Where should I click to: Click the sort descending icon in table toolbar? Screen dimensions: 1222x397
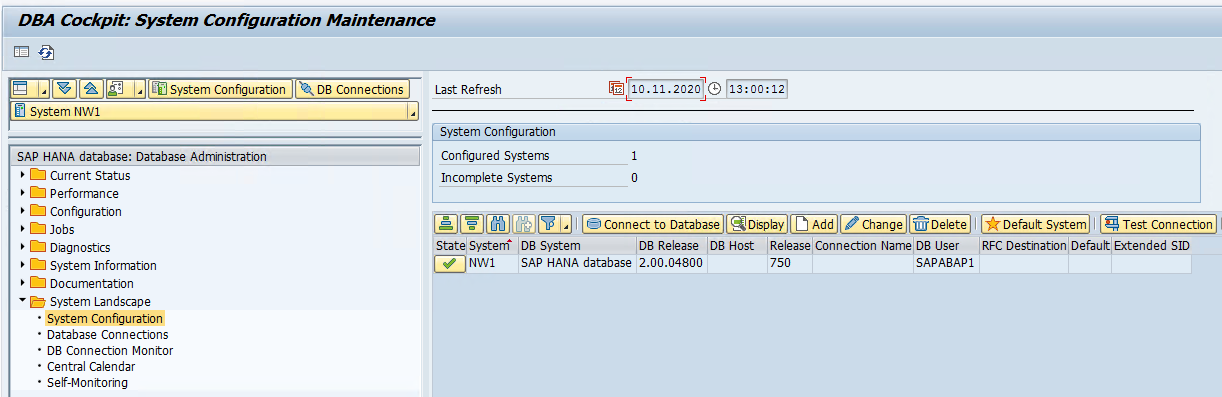[472, 224]
